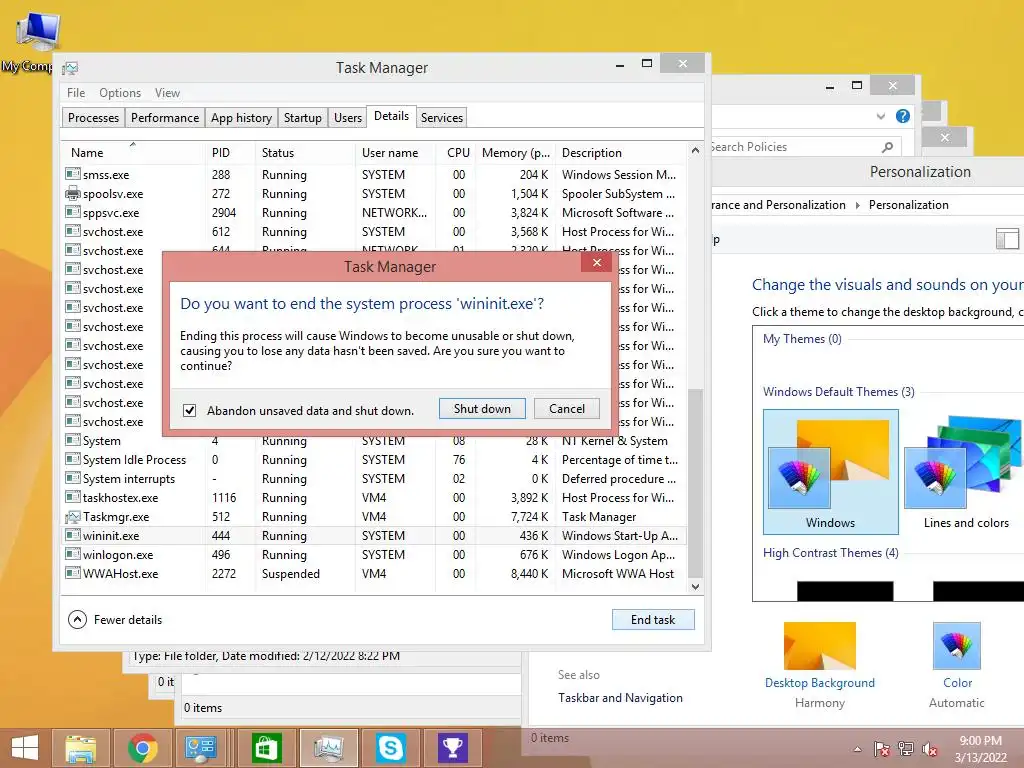Click the list scroll up arrow
This screenshot has height=768, width=1024.
696,151
